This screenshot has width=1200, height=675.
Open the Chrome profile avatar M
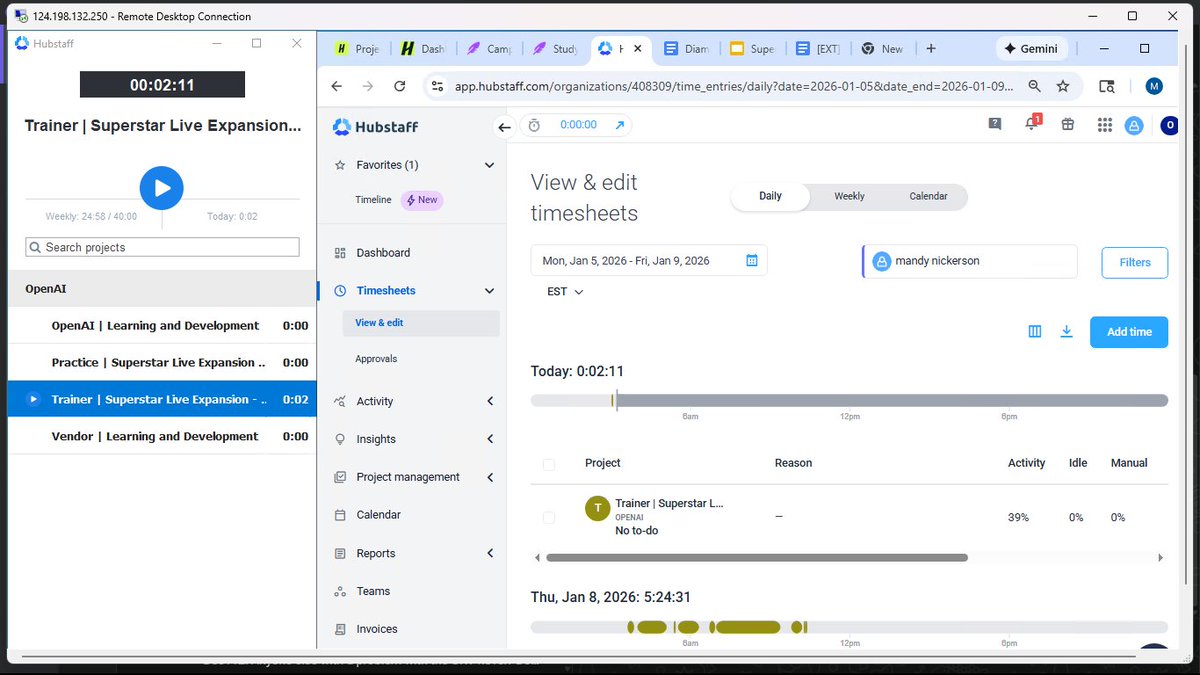coord(1154,87)
